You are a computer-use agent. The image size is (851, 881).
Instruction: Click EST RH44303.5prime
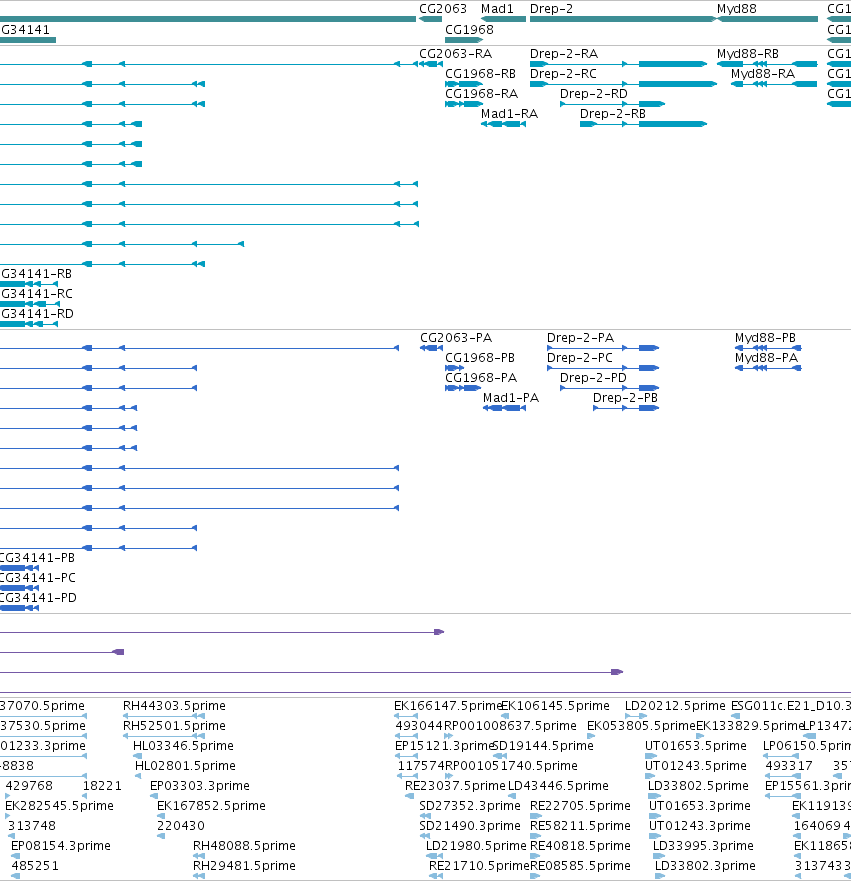click(x=174, y=706)
